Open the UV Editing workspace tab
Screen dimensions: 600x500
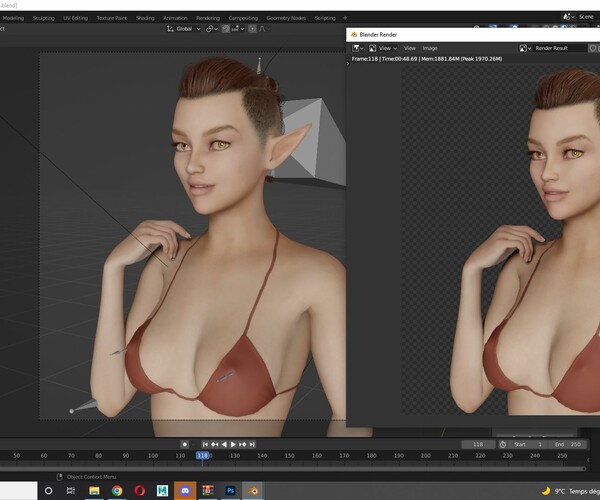[75, 18]
